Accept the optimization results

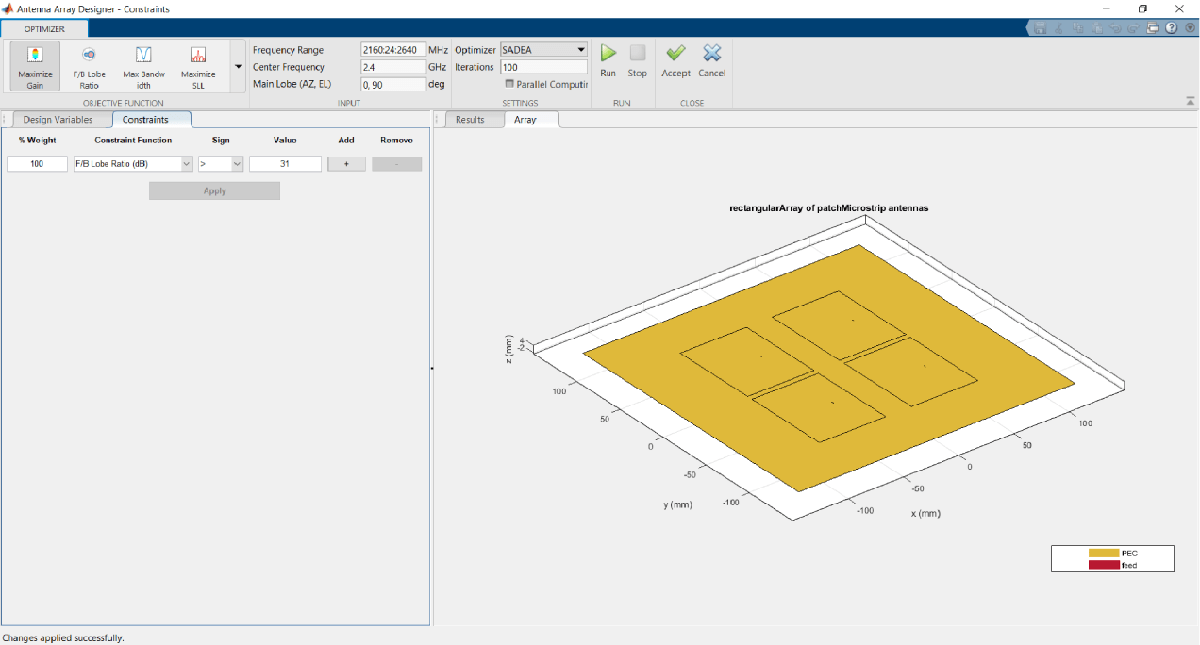(676, 58)
